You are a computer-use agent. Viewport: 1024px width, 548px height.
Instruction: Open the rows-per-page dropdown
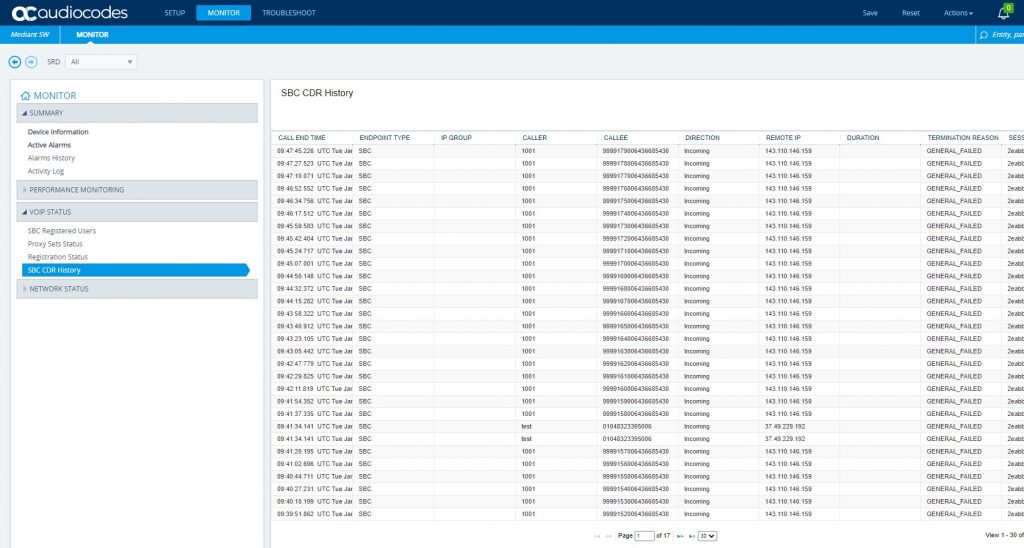click(707, 536)
